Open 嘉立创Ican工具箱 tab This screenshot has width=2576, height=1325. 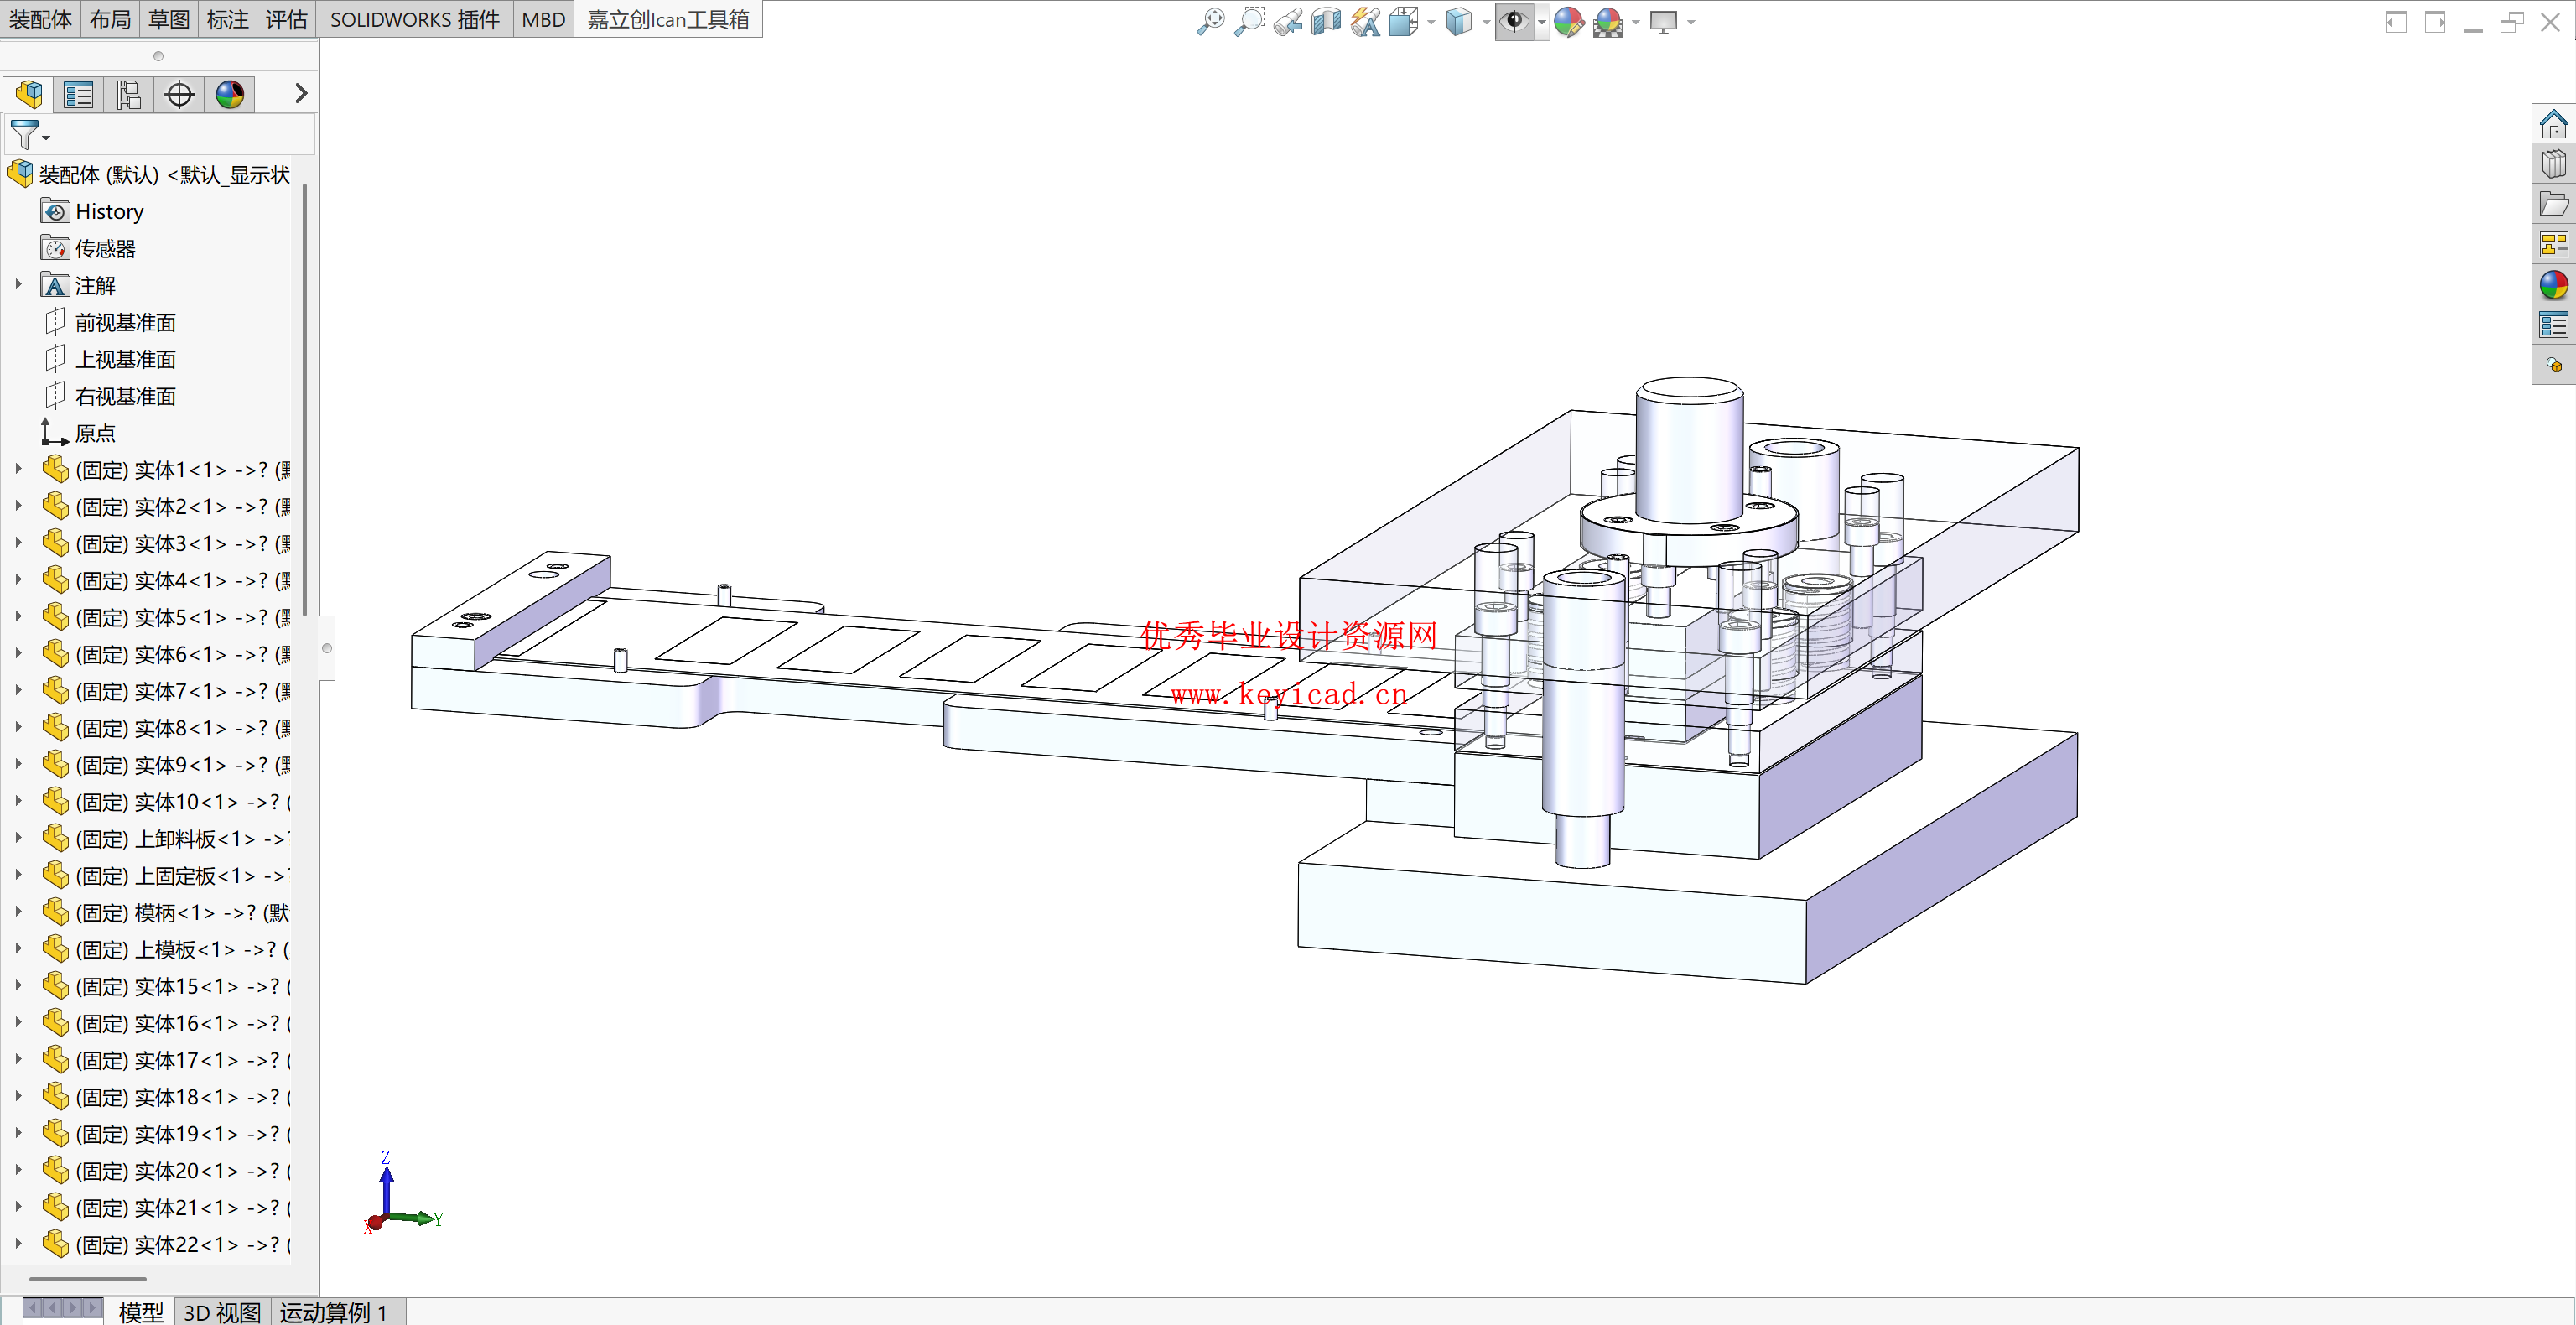668,20
